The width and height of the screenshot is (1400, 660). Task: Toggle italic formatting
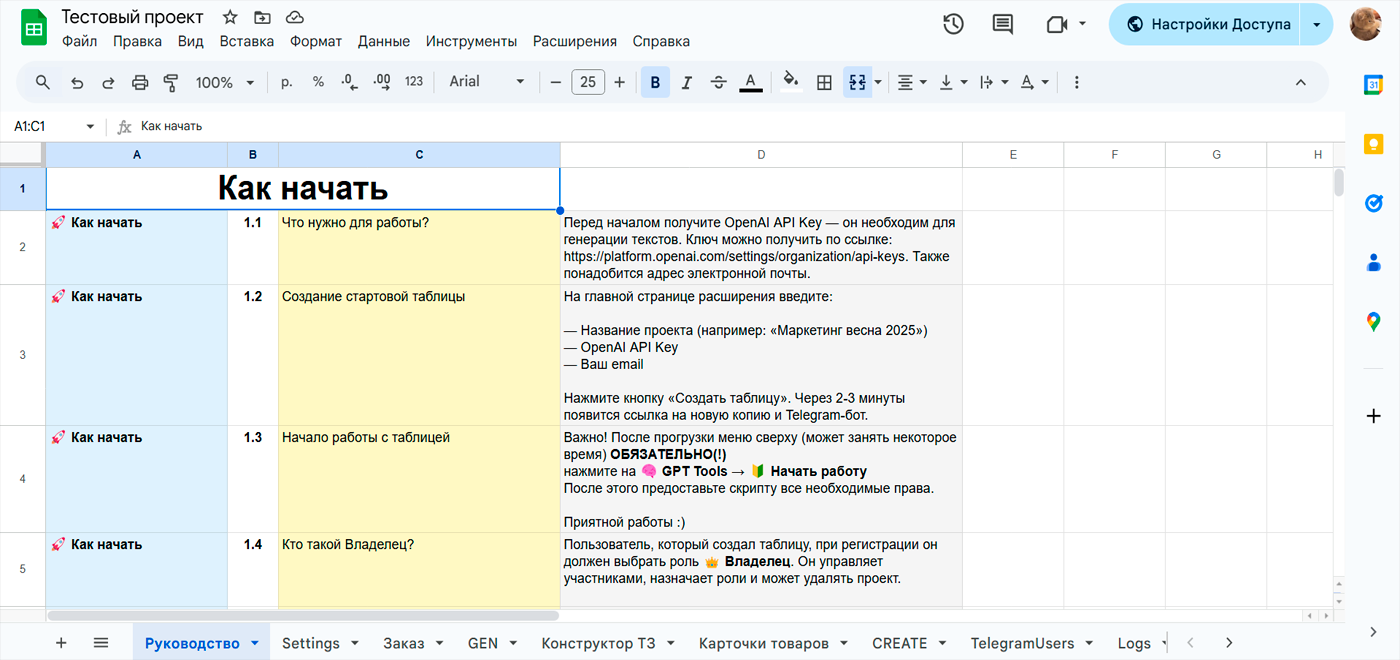687,82
